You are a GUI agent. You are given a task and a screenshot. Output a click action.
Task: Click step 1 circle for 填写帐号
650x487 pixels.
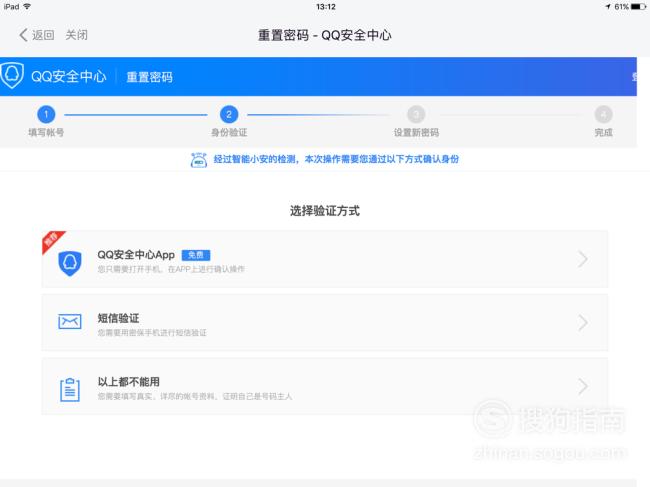tap(46, 114)
